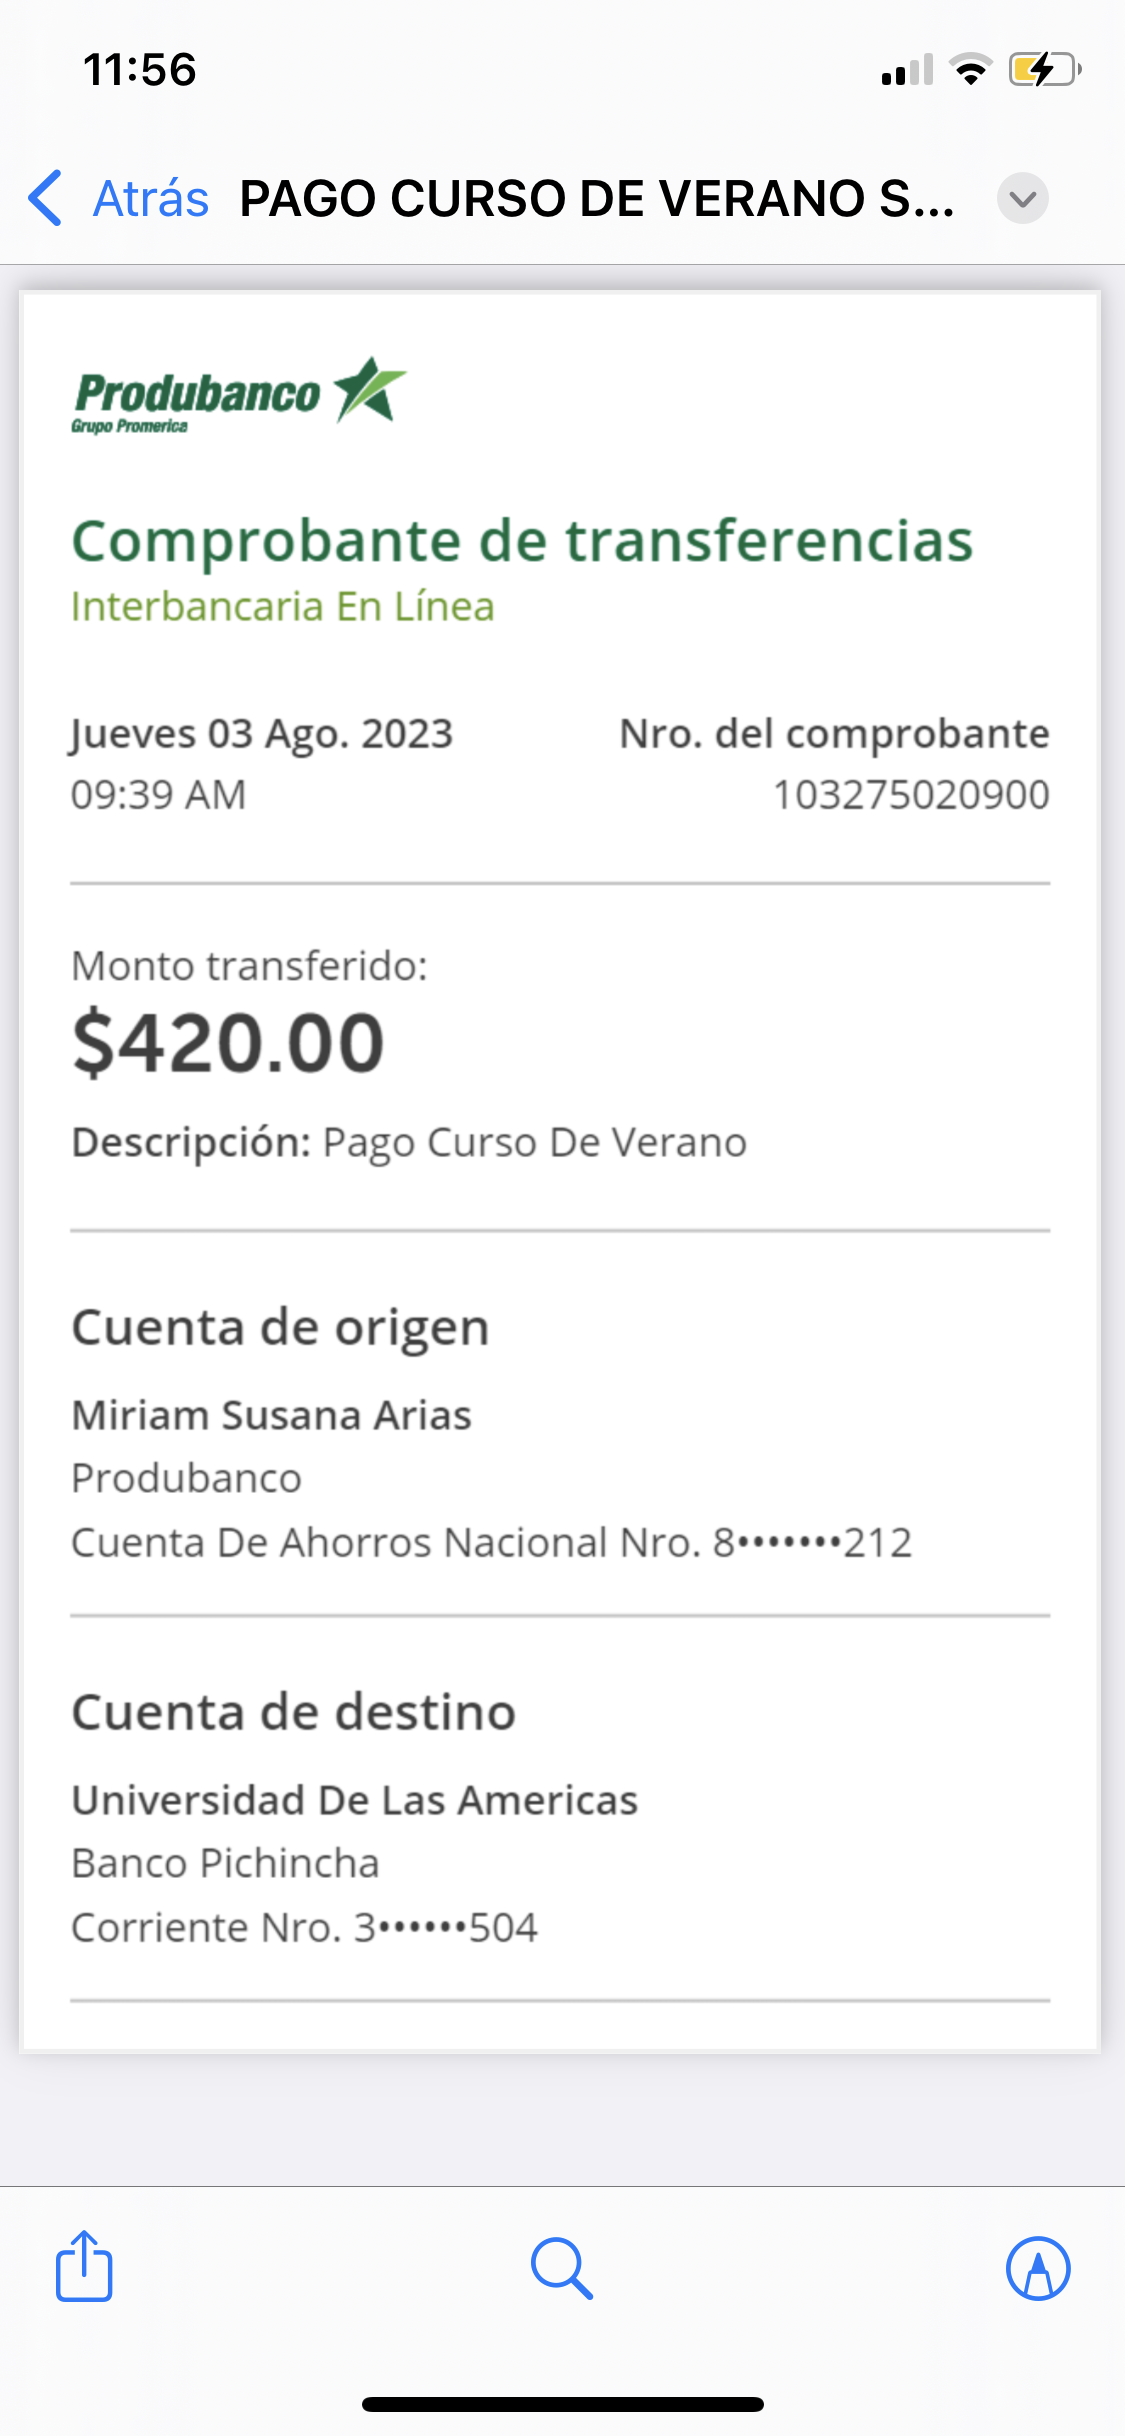Tap the Jueves 03 Ago. 2023 date
The height and width of the screenshot is (2436, 1125).
(x=262, y=734)
